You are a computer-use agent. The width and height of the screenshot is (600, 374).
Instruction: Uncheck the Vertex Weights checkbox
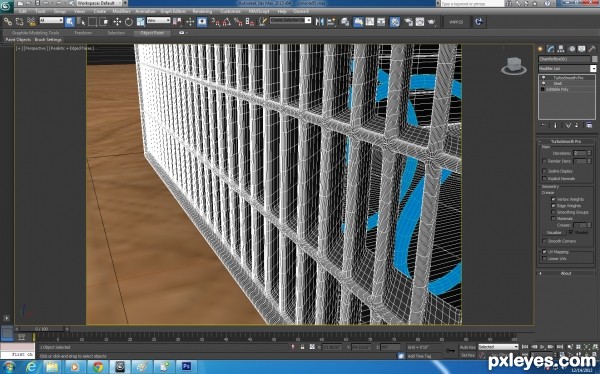tap(553, 199)
